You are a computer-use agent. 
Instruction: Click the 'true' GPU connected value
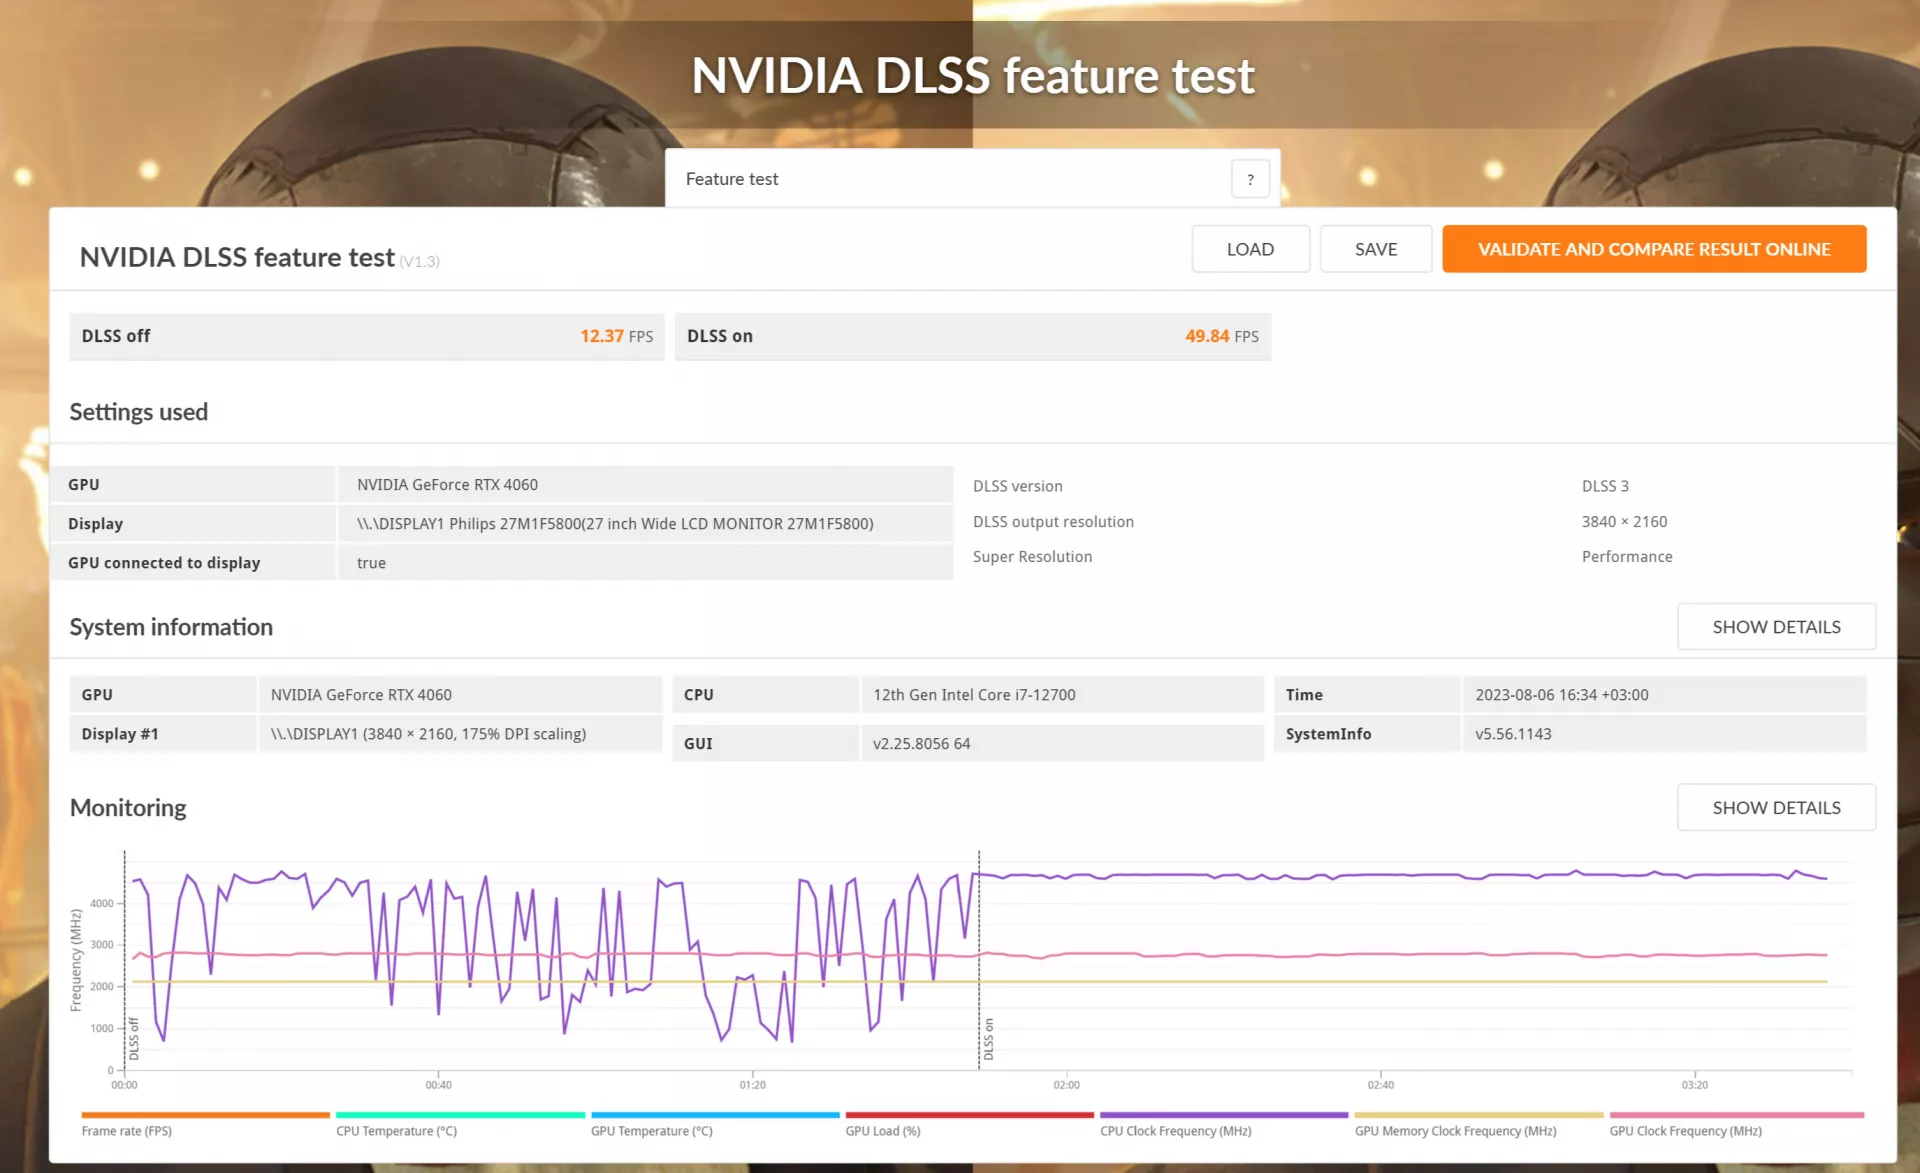point(371,563)
